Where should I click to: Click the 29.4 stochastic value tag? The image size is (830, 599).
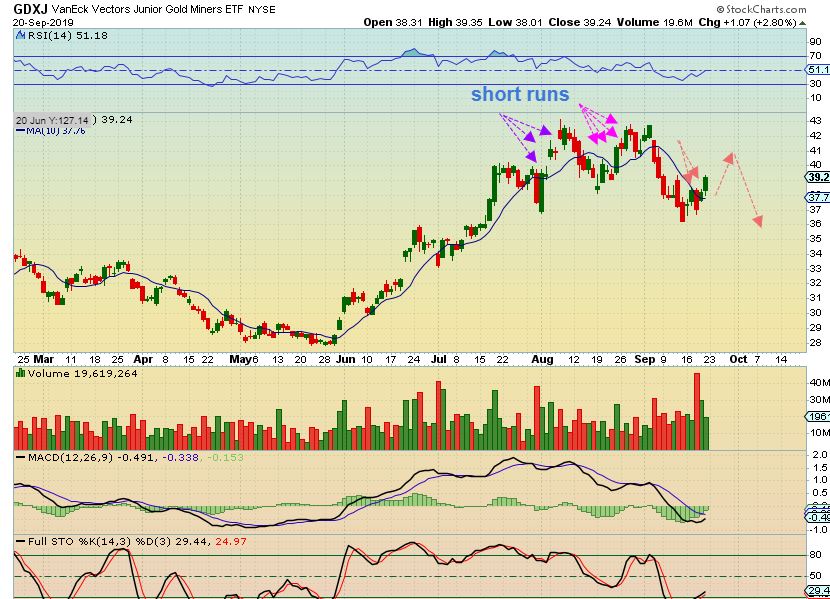(x=818, y=591)
